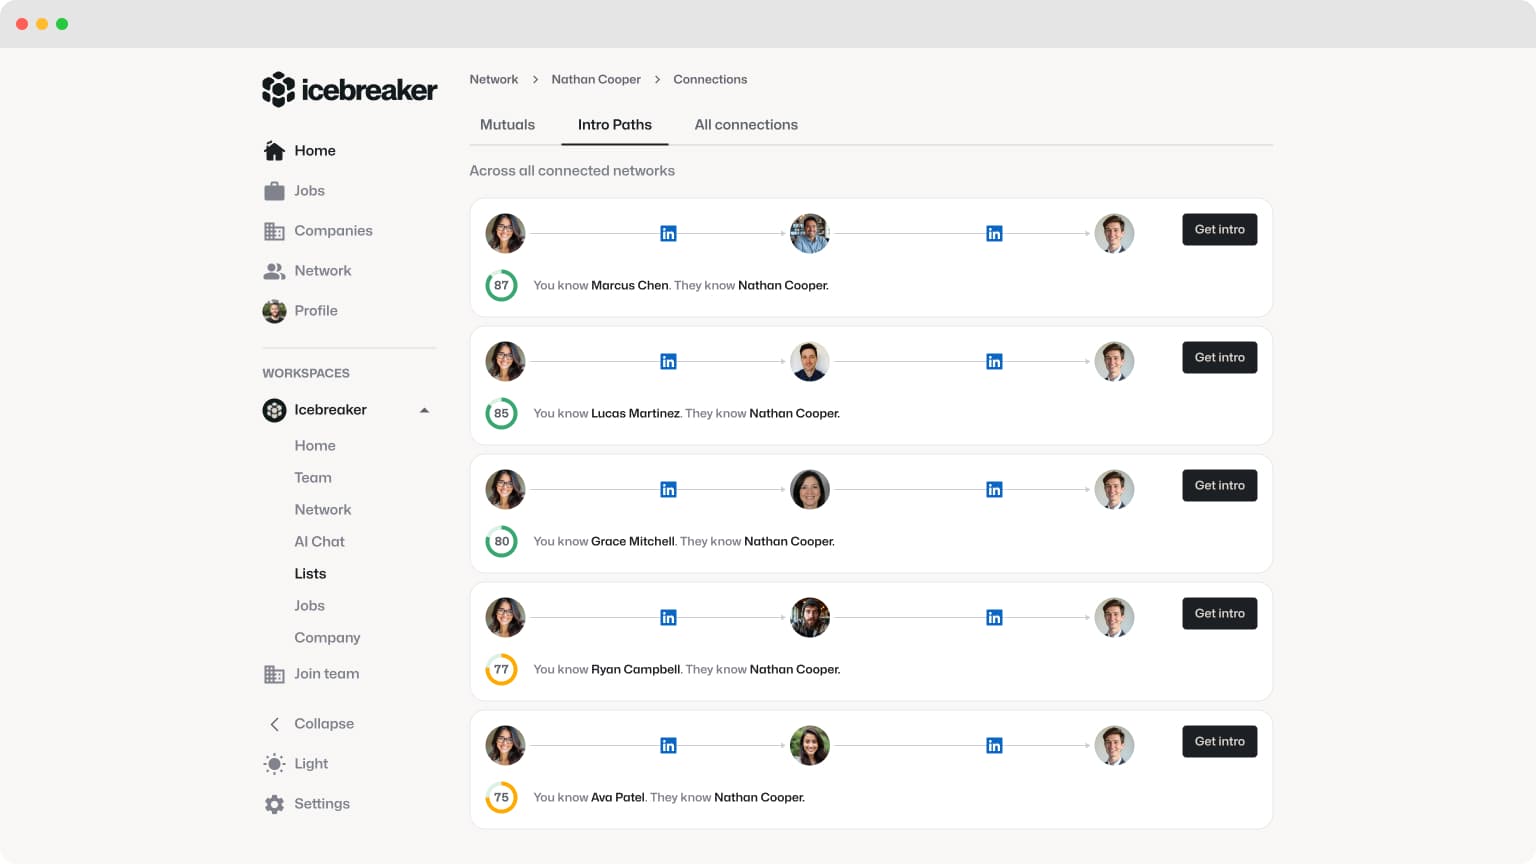
Task: Open the Profile avatar icon
Action: tap(274, 311)
